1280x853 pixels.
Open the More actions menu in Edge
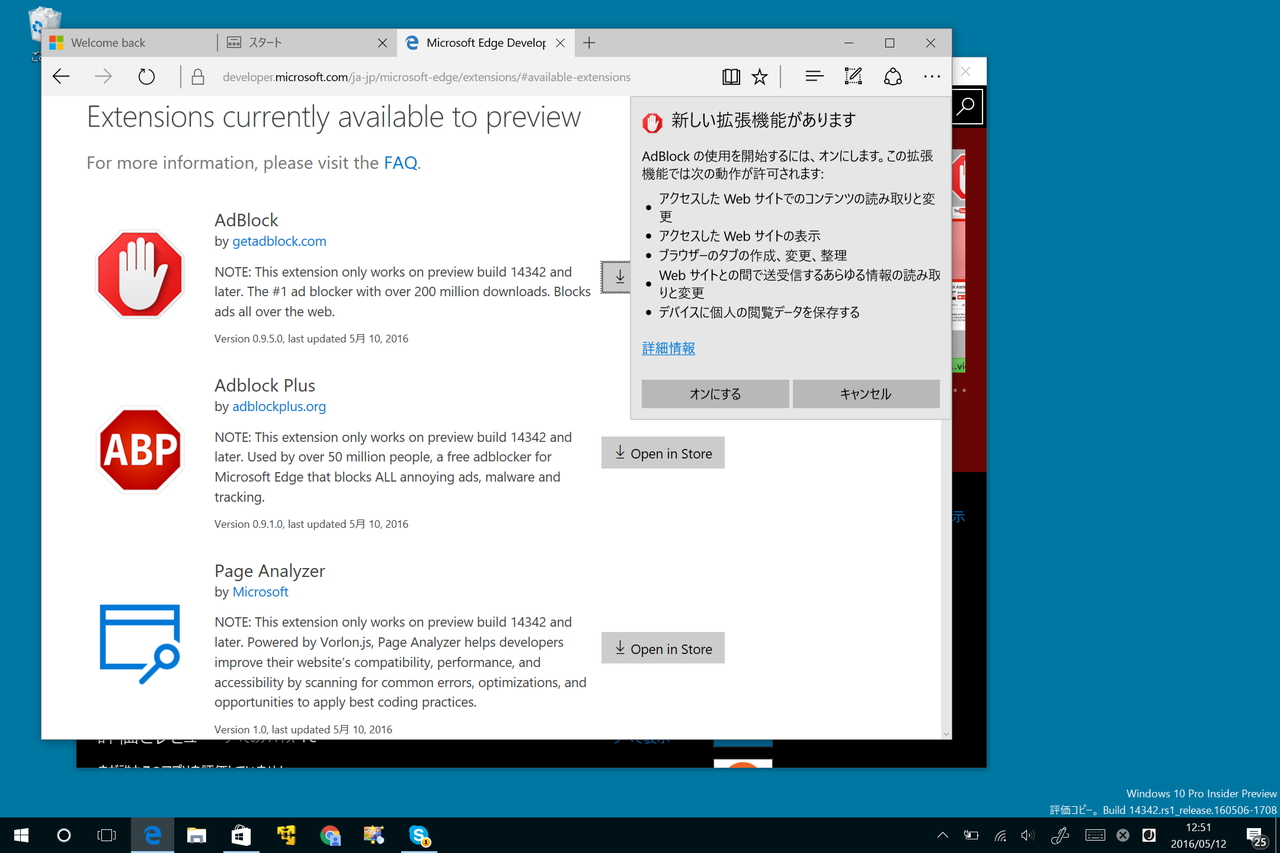(x=931, y=76)
